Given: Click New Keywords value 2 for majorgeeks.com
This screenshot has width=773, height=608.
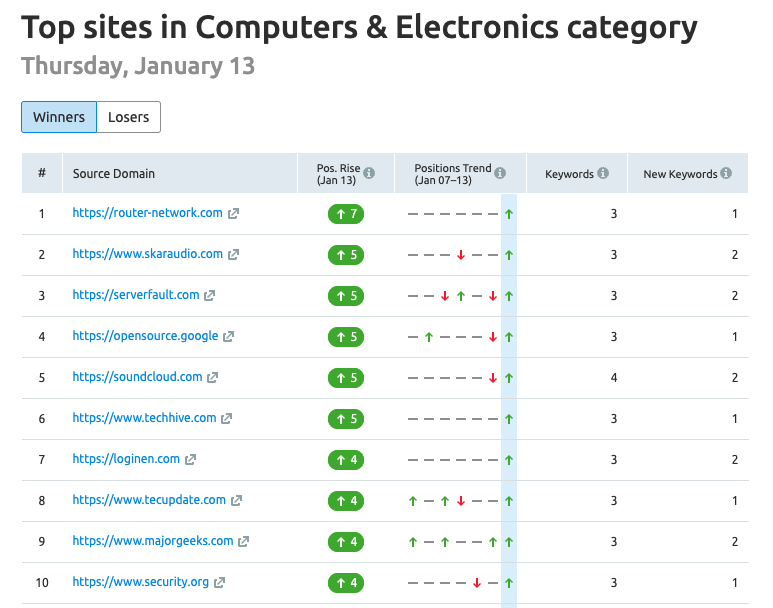Looking at the screenshot, I should click(735, 542).
